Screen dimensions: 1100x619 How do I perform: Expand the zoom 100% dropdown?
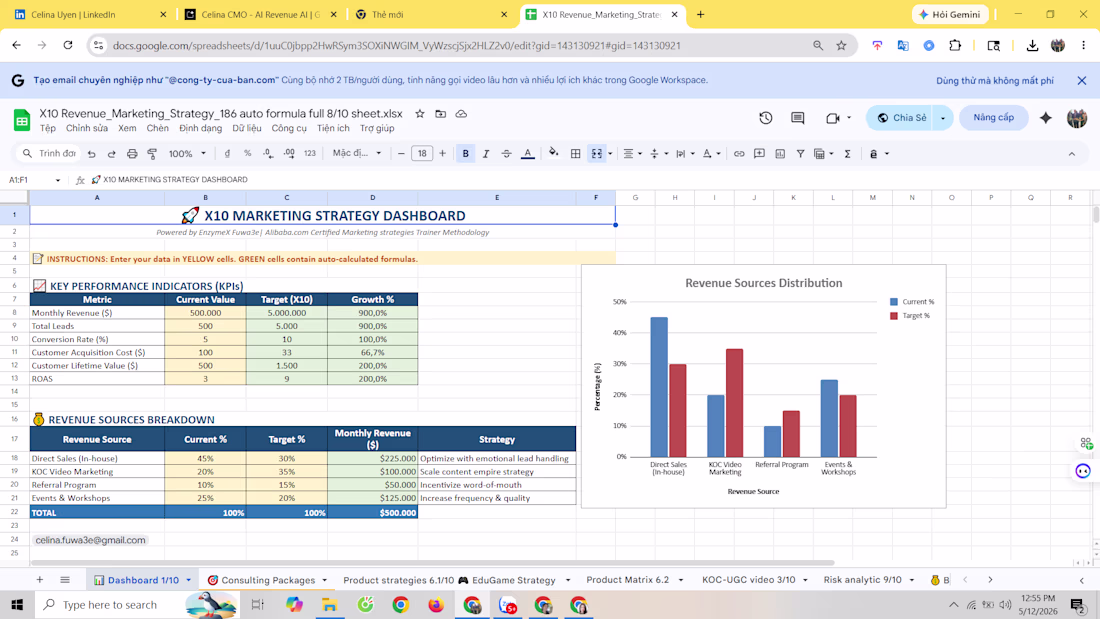coord(187,154)
